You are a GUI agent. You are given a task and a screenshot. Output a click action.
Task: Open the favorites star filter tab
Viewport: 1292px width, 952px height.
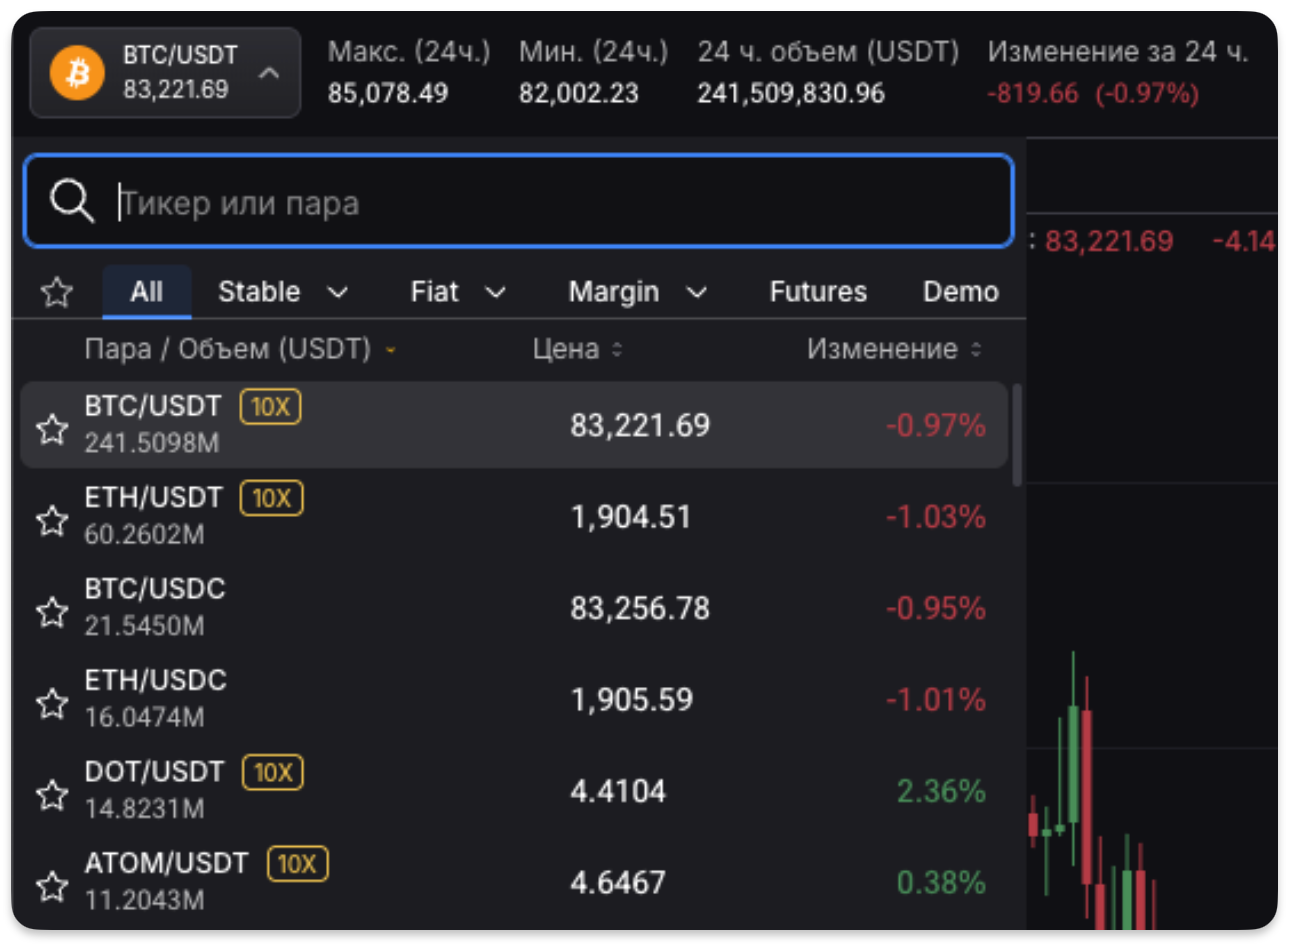click(x=57, y=292)
